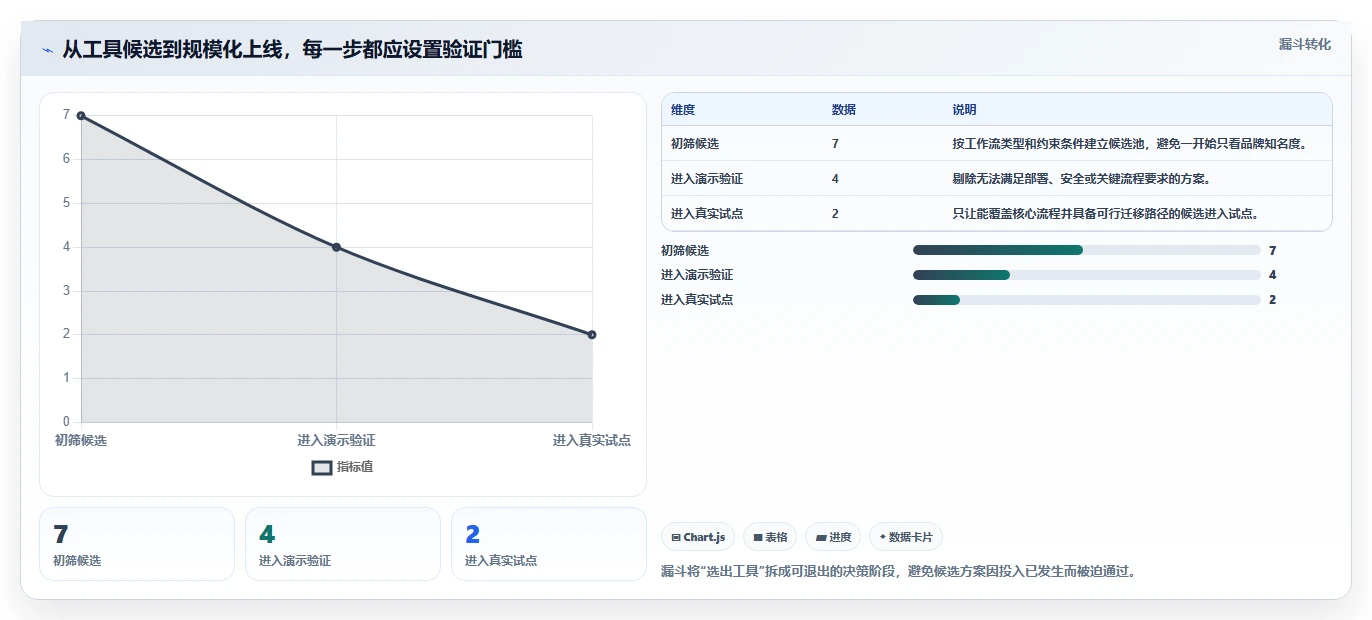Image resolution: width=1372 pixels, height=620 pixels.
Task: Click the chart data point for 初筛候选
Action: click(81, 116)
